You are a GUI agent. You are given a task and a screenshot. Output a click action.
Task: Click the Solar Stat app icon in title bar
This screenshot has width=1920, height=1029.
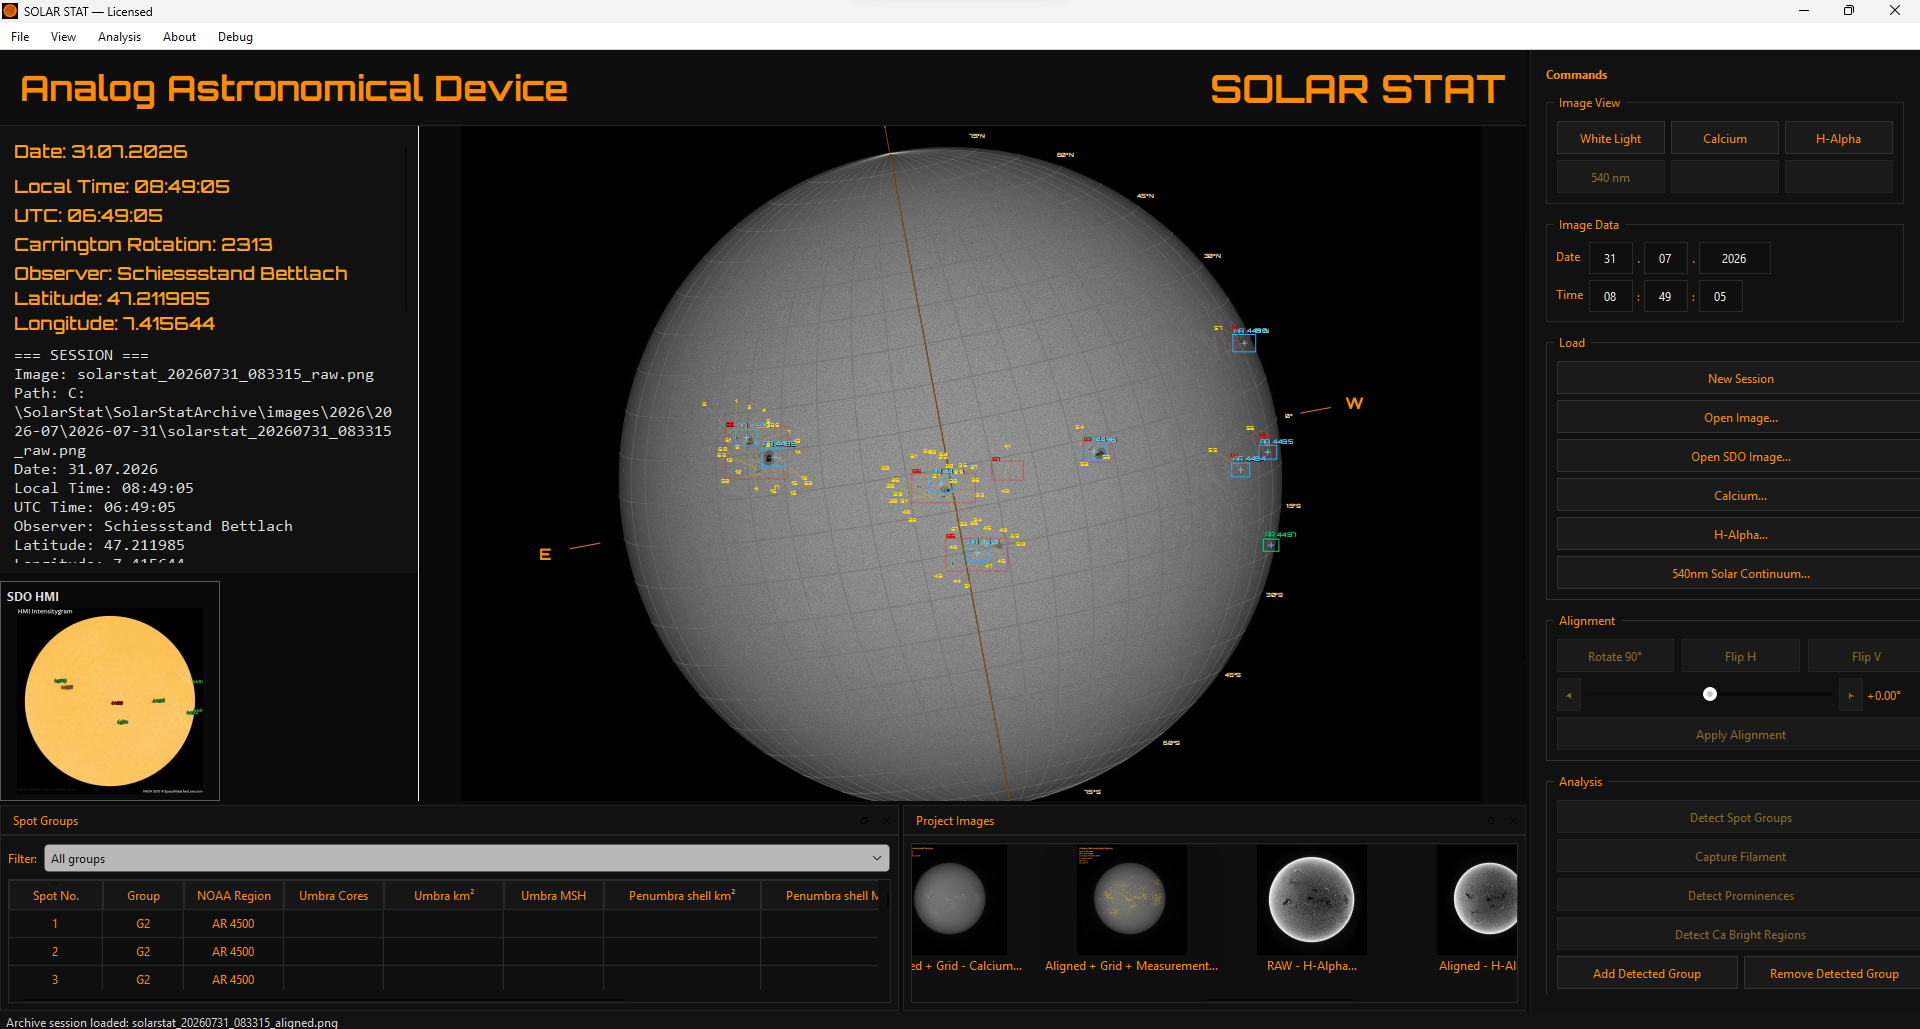coord(11,11)
